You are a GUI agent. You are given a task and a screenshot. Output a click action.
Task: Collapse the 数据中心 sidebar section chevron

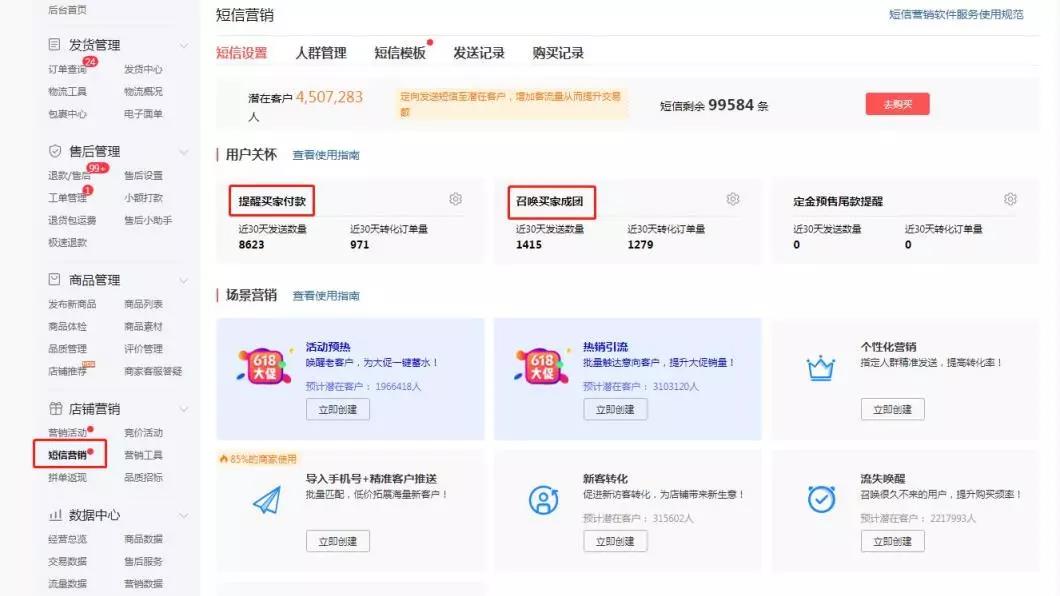click(x=183, y=516)
